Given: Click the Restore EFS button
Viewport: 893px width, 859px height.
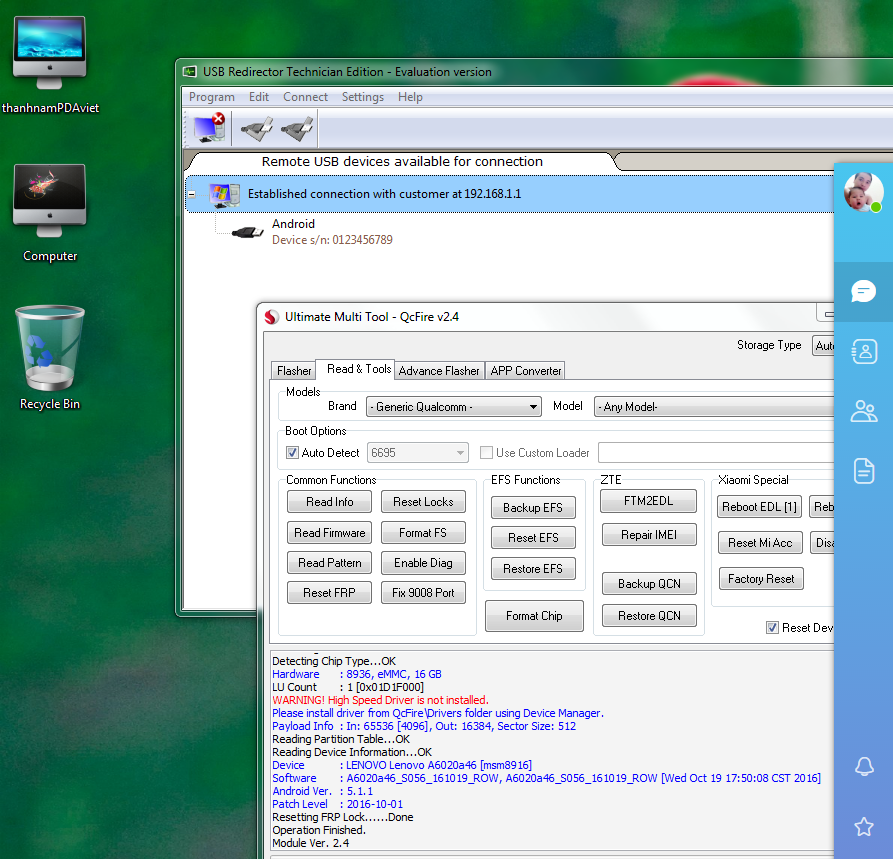Looking at the screenshot, I should 533,568.
